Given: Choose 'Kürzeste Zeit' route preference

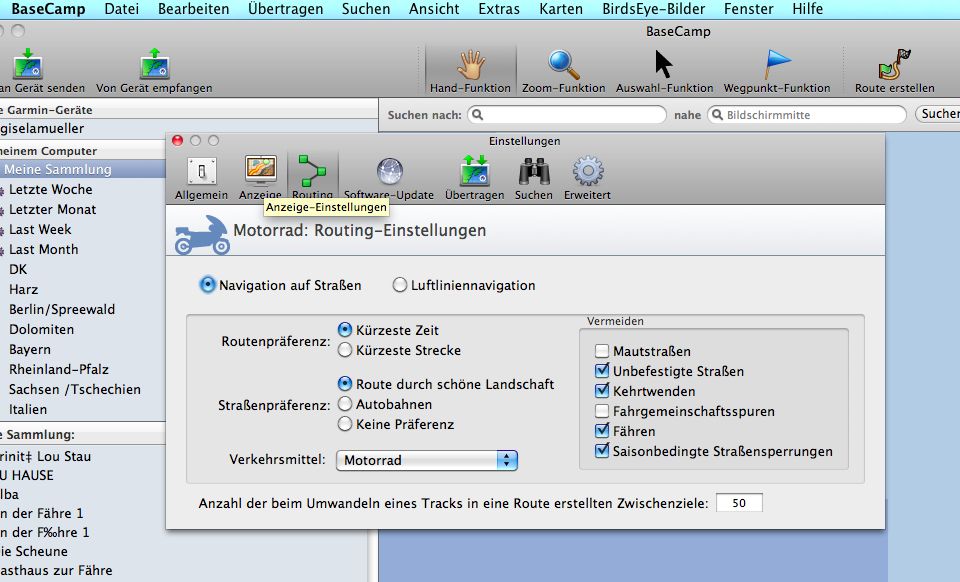Looking at the screenshot, I should (x=345, y=330).
